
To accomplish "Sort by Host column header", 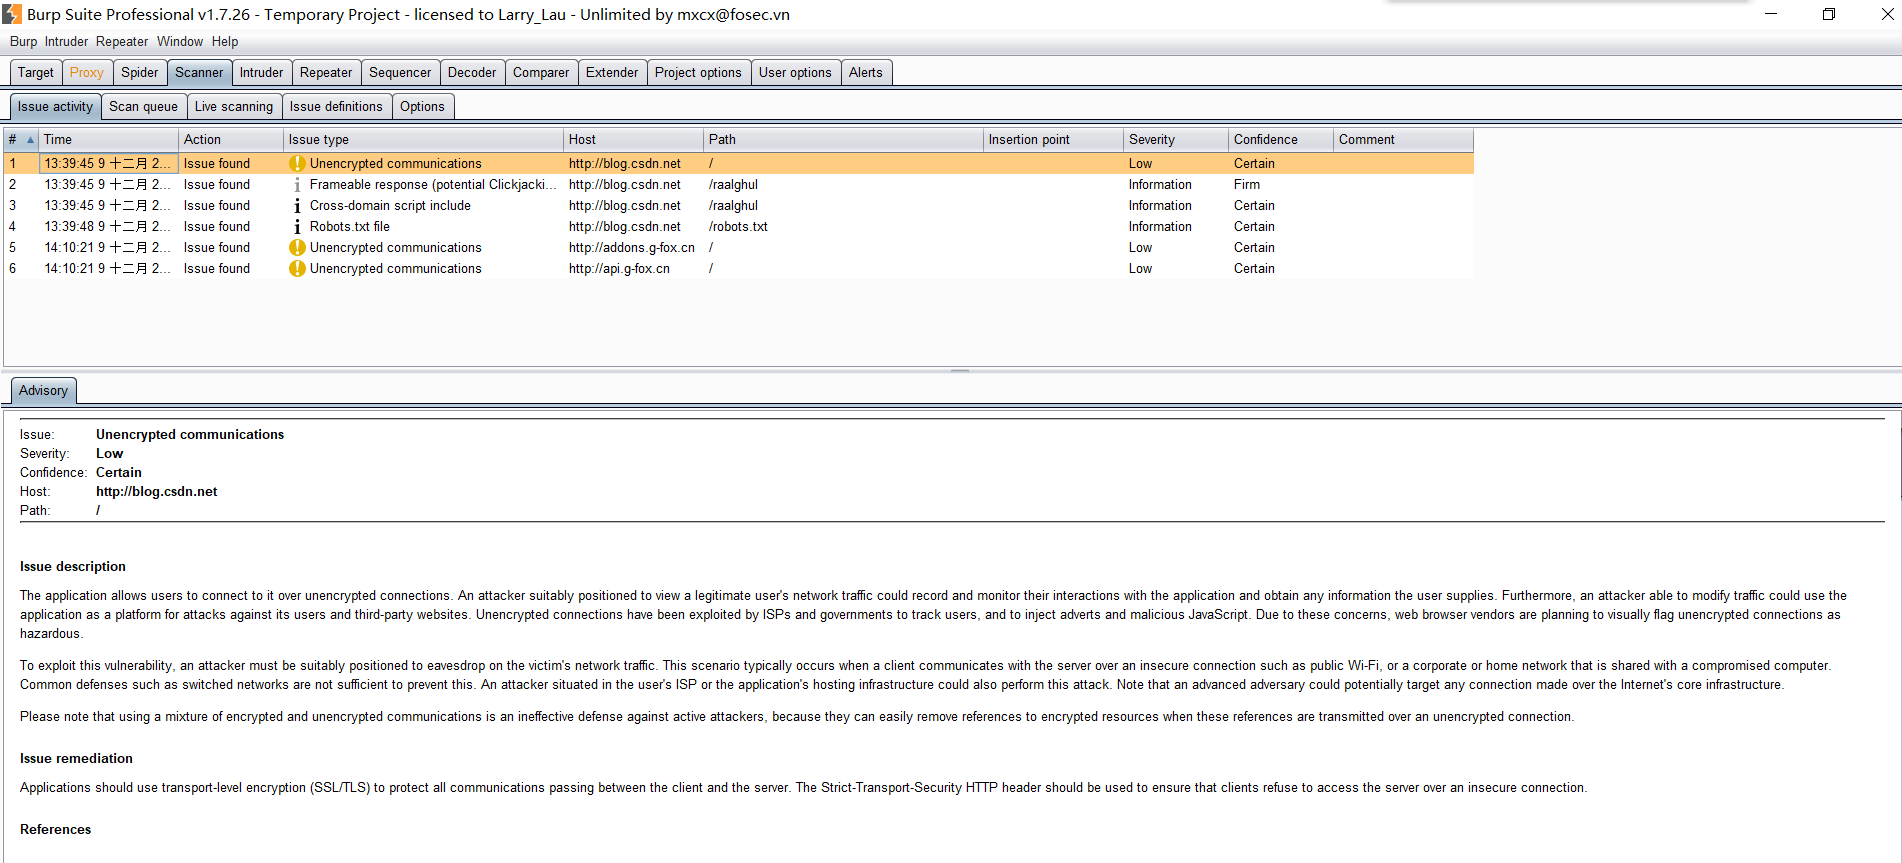I will (x=634, y=139).
